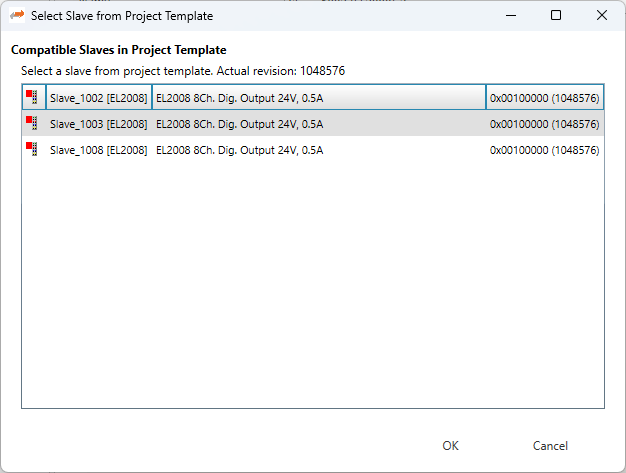This screenshot has width=626, height=473.
Task: Click the red device icon for Slave_1008
Action: 32,150
